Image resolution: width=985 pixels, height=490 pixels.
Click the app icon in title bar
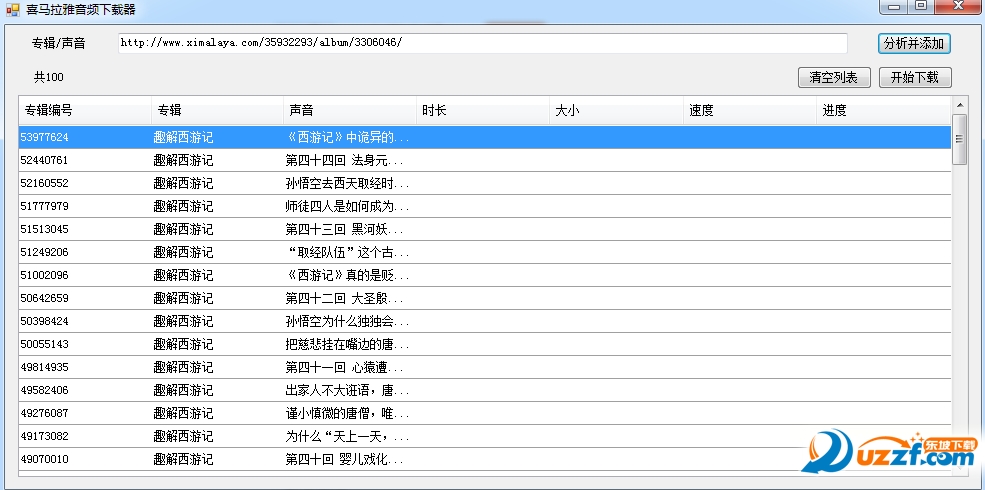tap(13, 9)
